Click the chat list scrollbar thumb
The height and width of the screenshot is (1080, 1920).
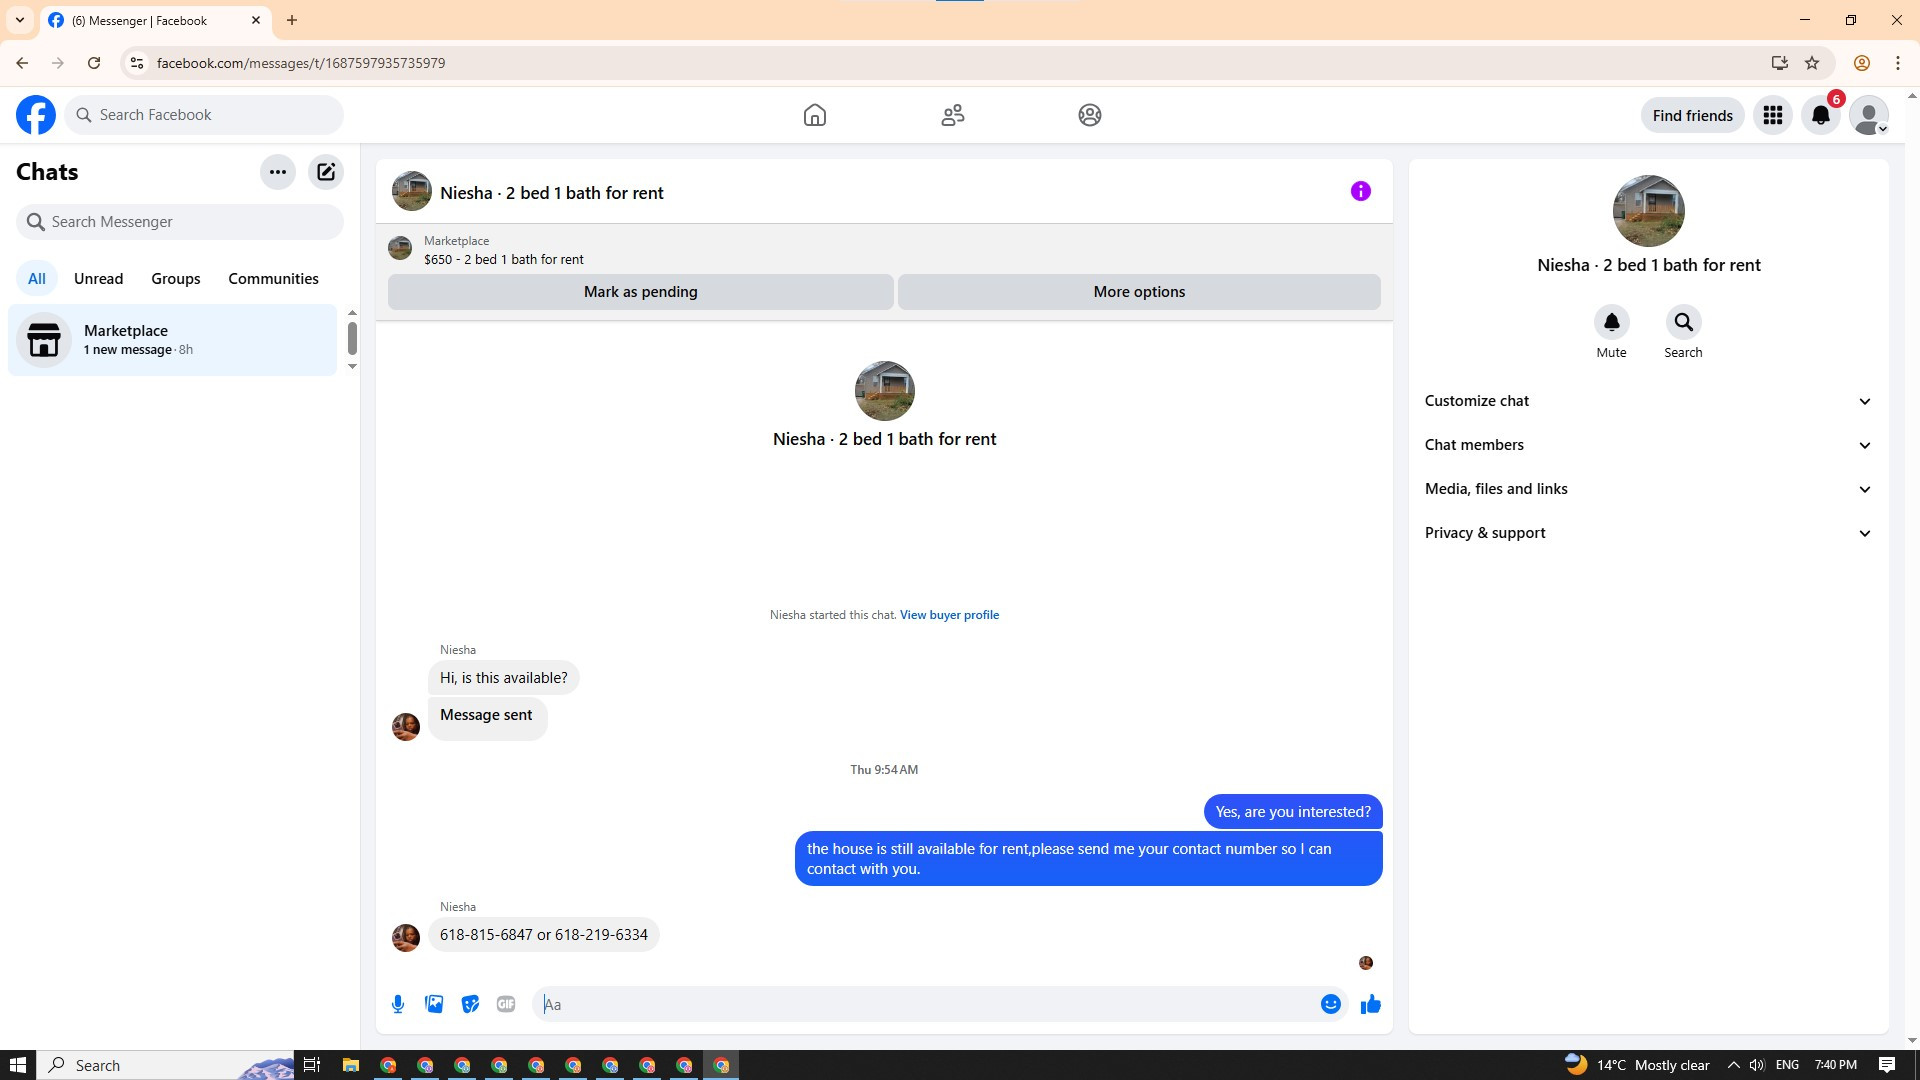pyautogui.click(x=352, y=338)
